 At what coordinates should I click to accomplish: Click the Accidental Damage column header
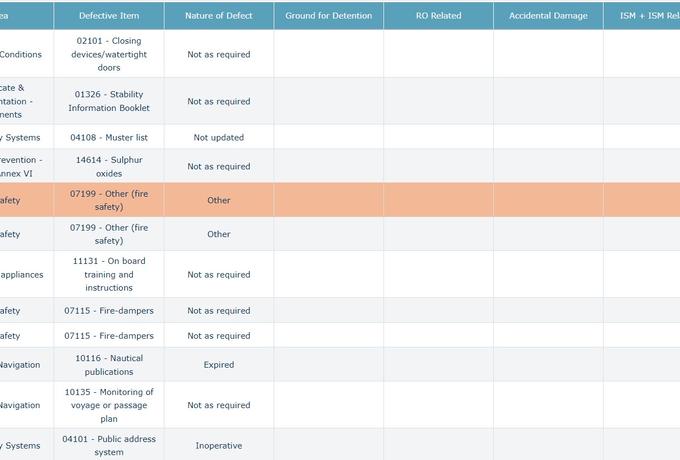(548, 16)
